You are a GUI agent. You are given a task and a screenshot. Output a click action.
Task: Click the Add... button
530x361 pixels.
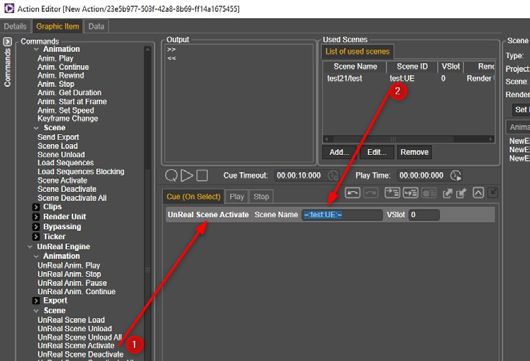coord(339,152)
